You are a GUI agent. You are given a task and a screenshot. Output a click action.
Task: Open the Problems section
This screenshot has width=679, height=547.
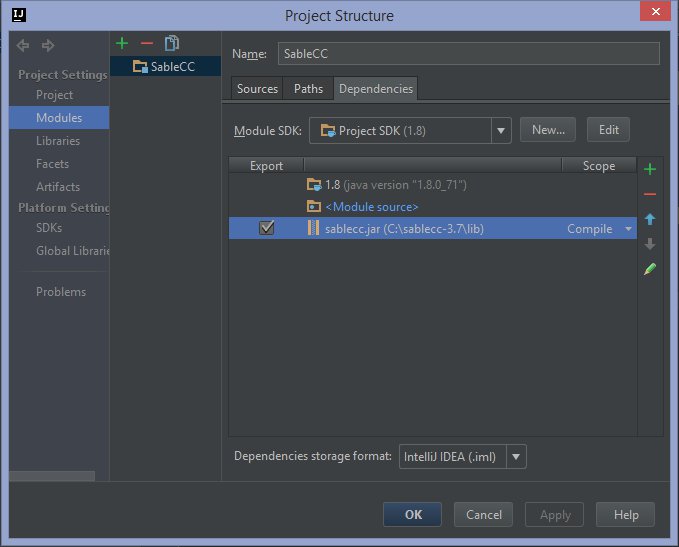click(x=61, y=292)
